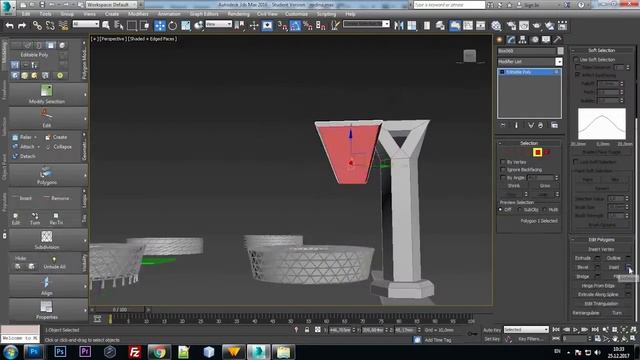Screen dimensions: 640x360
Task: Toggle the Affect Backfacing checkbox
Action: (x=578, y=75)
